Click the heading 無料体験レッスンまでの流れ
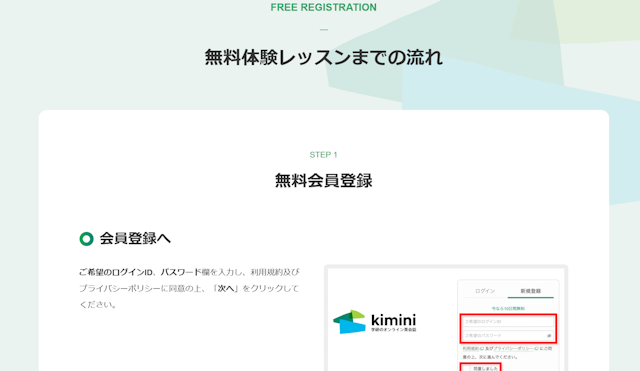 (324, 57)
